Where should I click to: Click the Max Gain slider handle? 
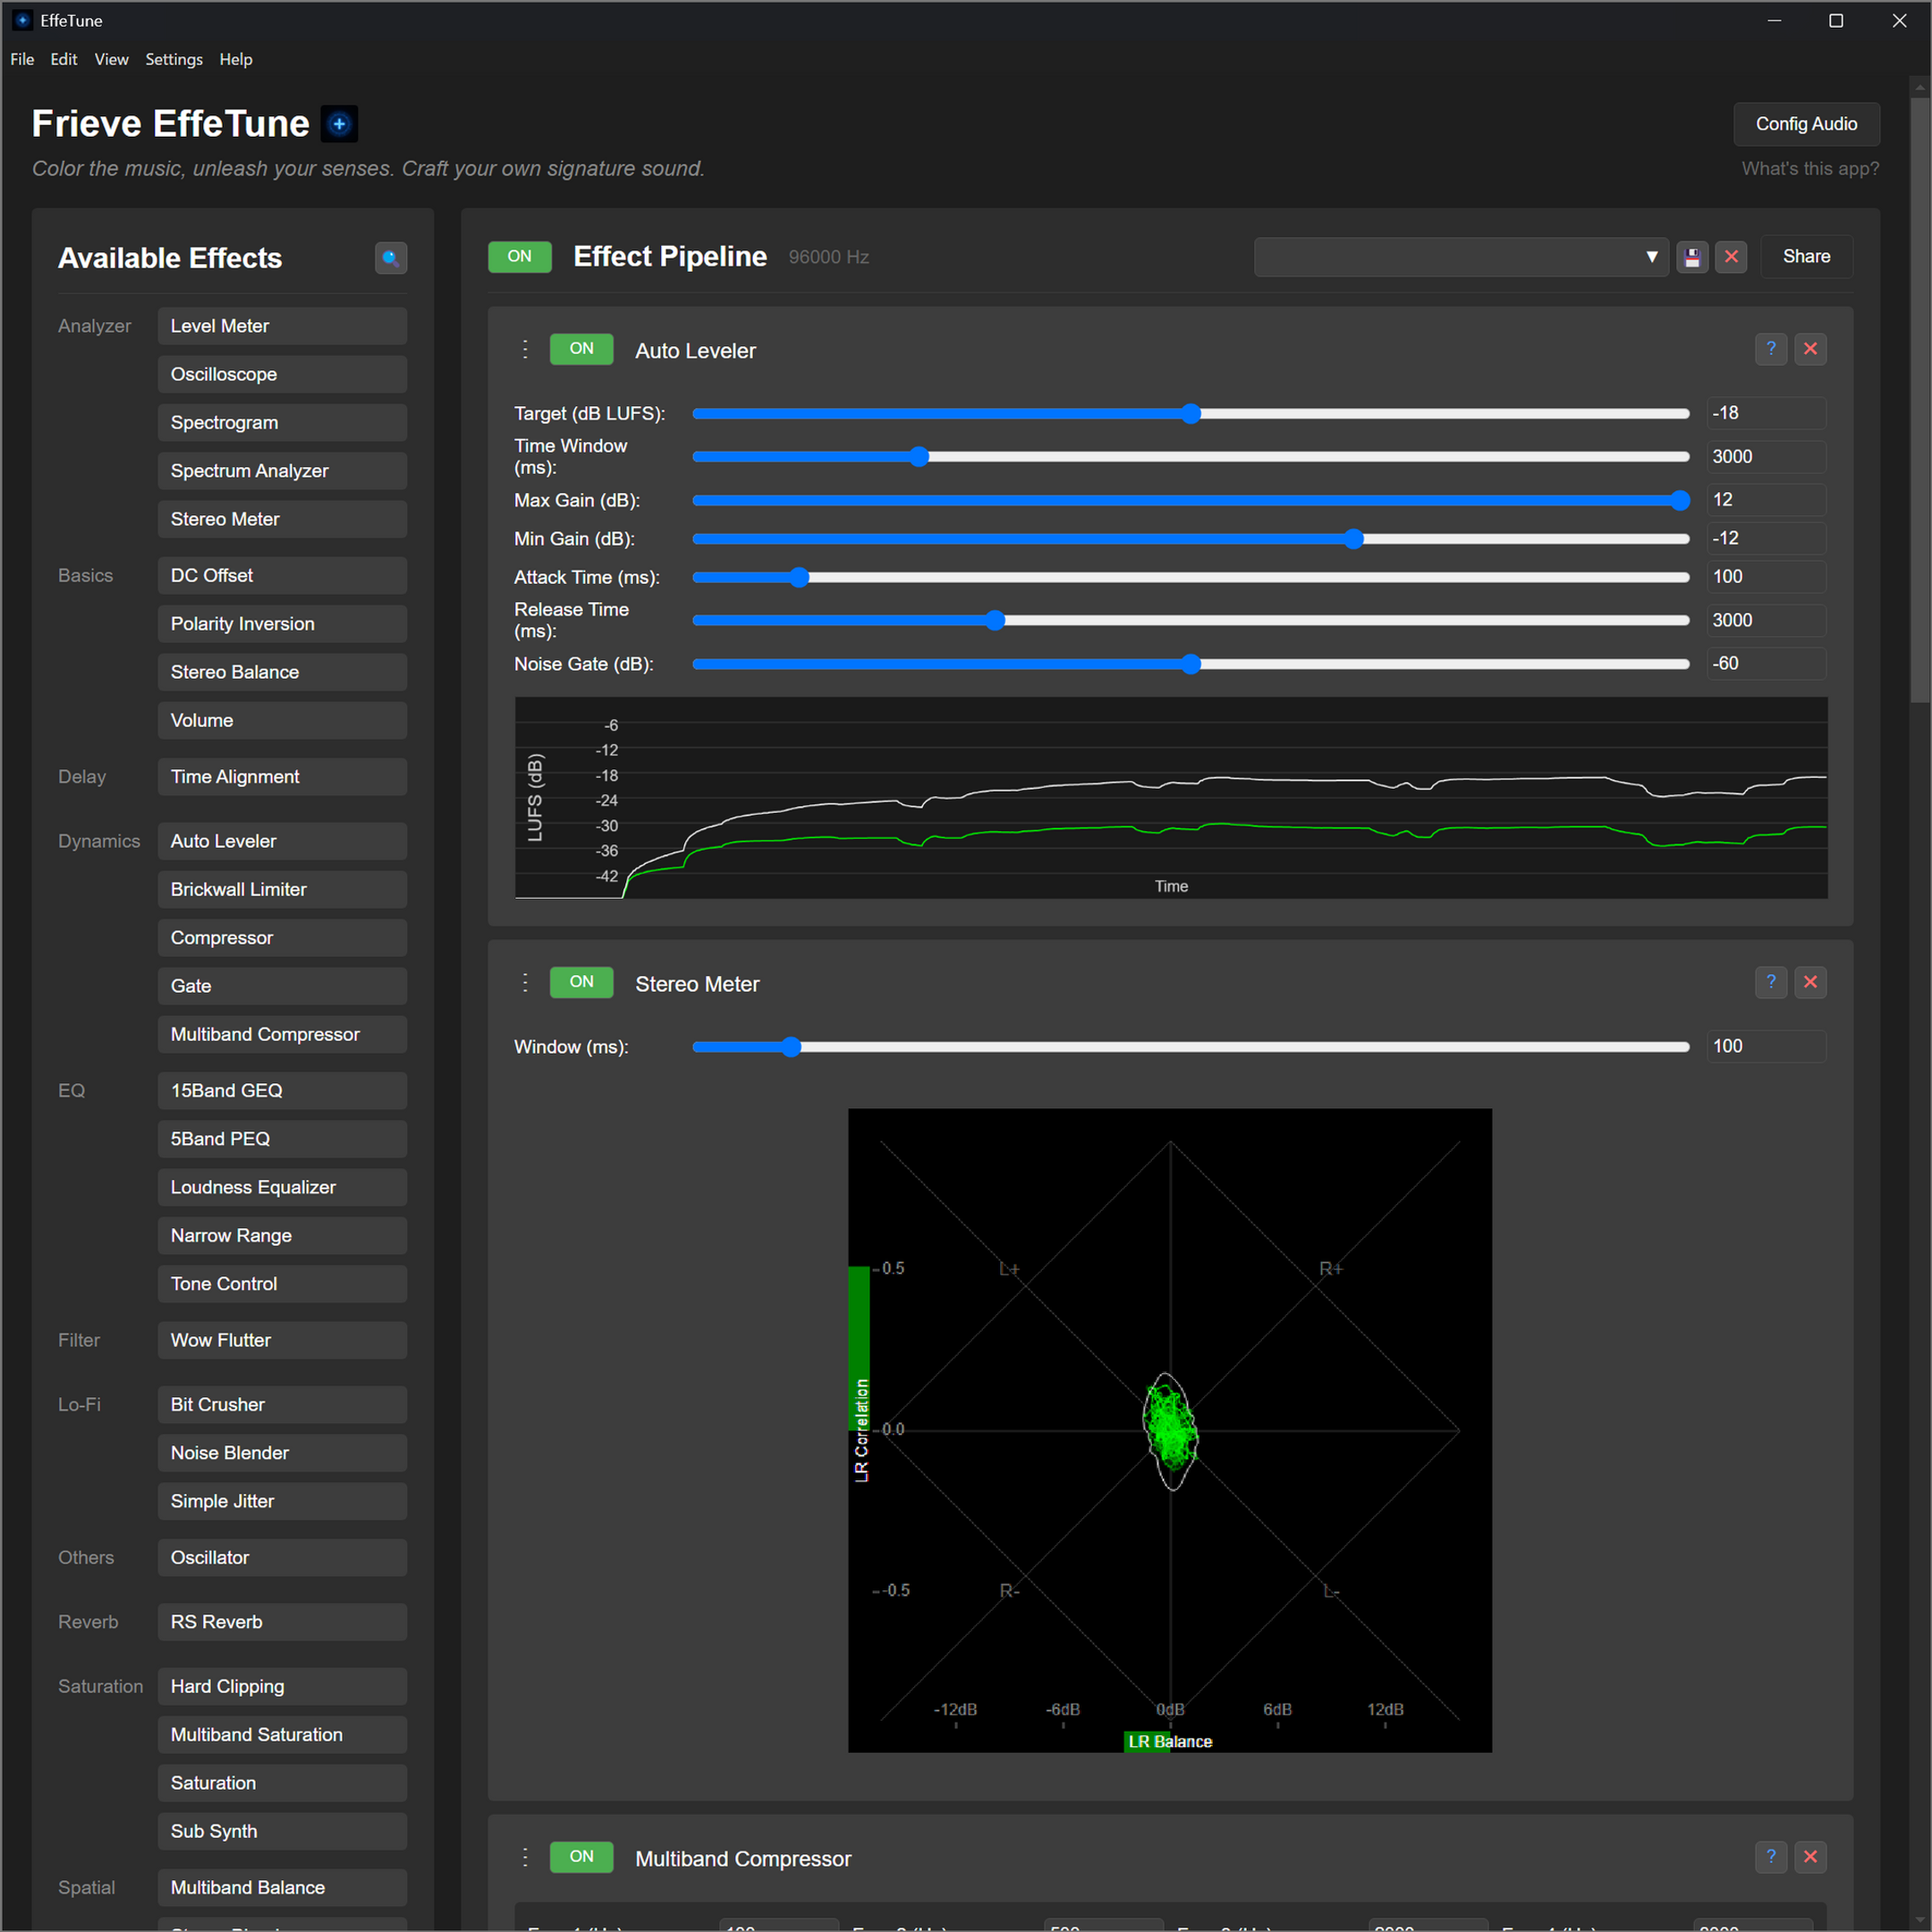point(1680,500)
